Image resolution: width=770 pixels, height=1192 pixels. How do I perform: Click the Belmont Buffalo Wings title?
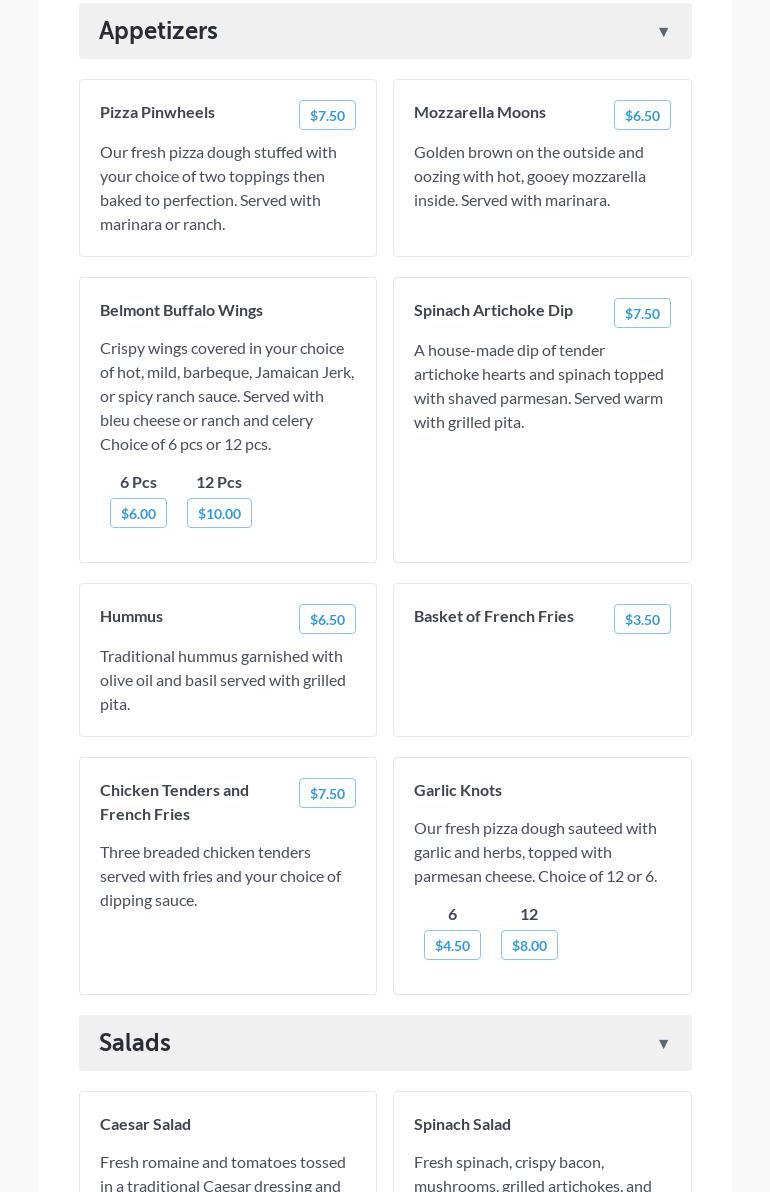[181, 310]
